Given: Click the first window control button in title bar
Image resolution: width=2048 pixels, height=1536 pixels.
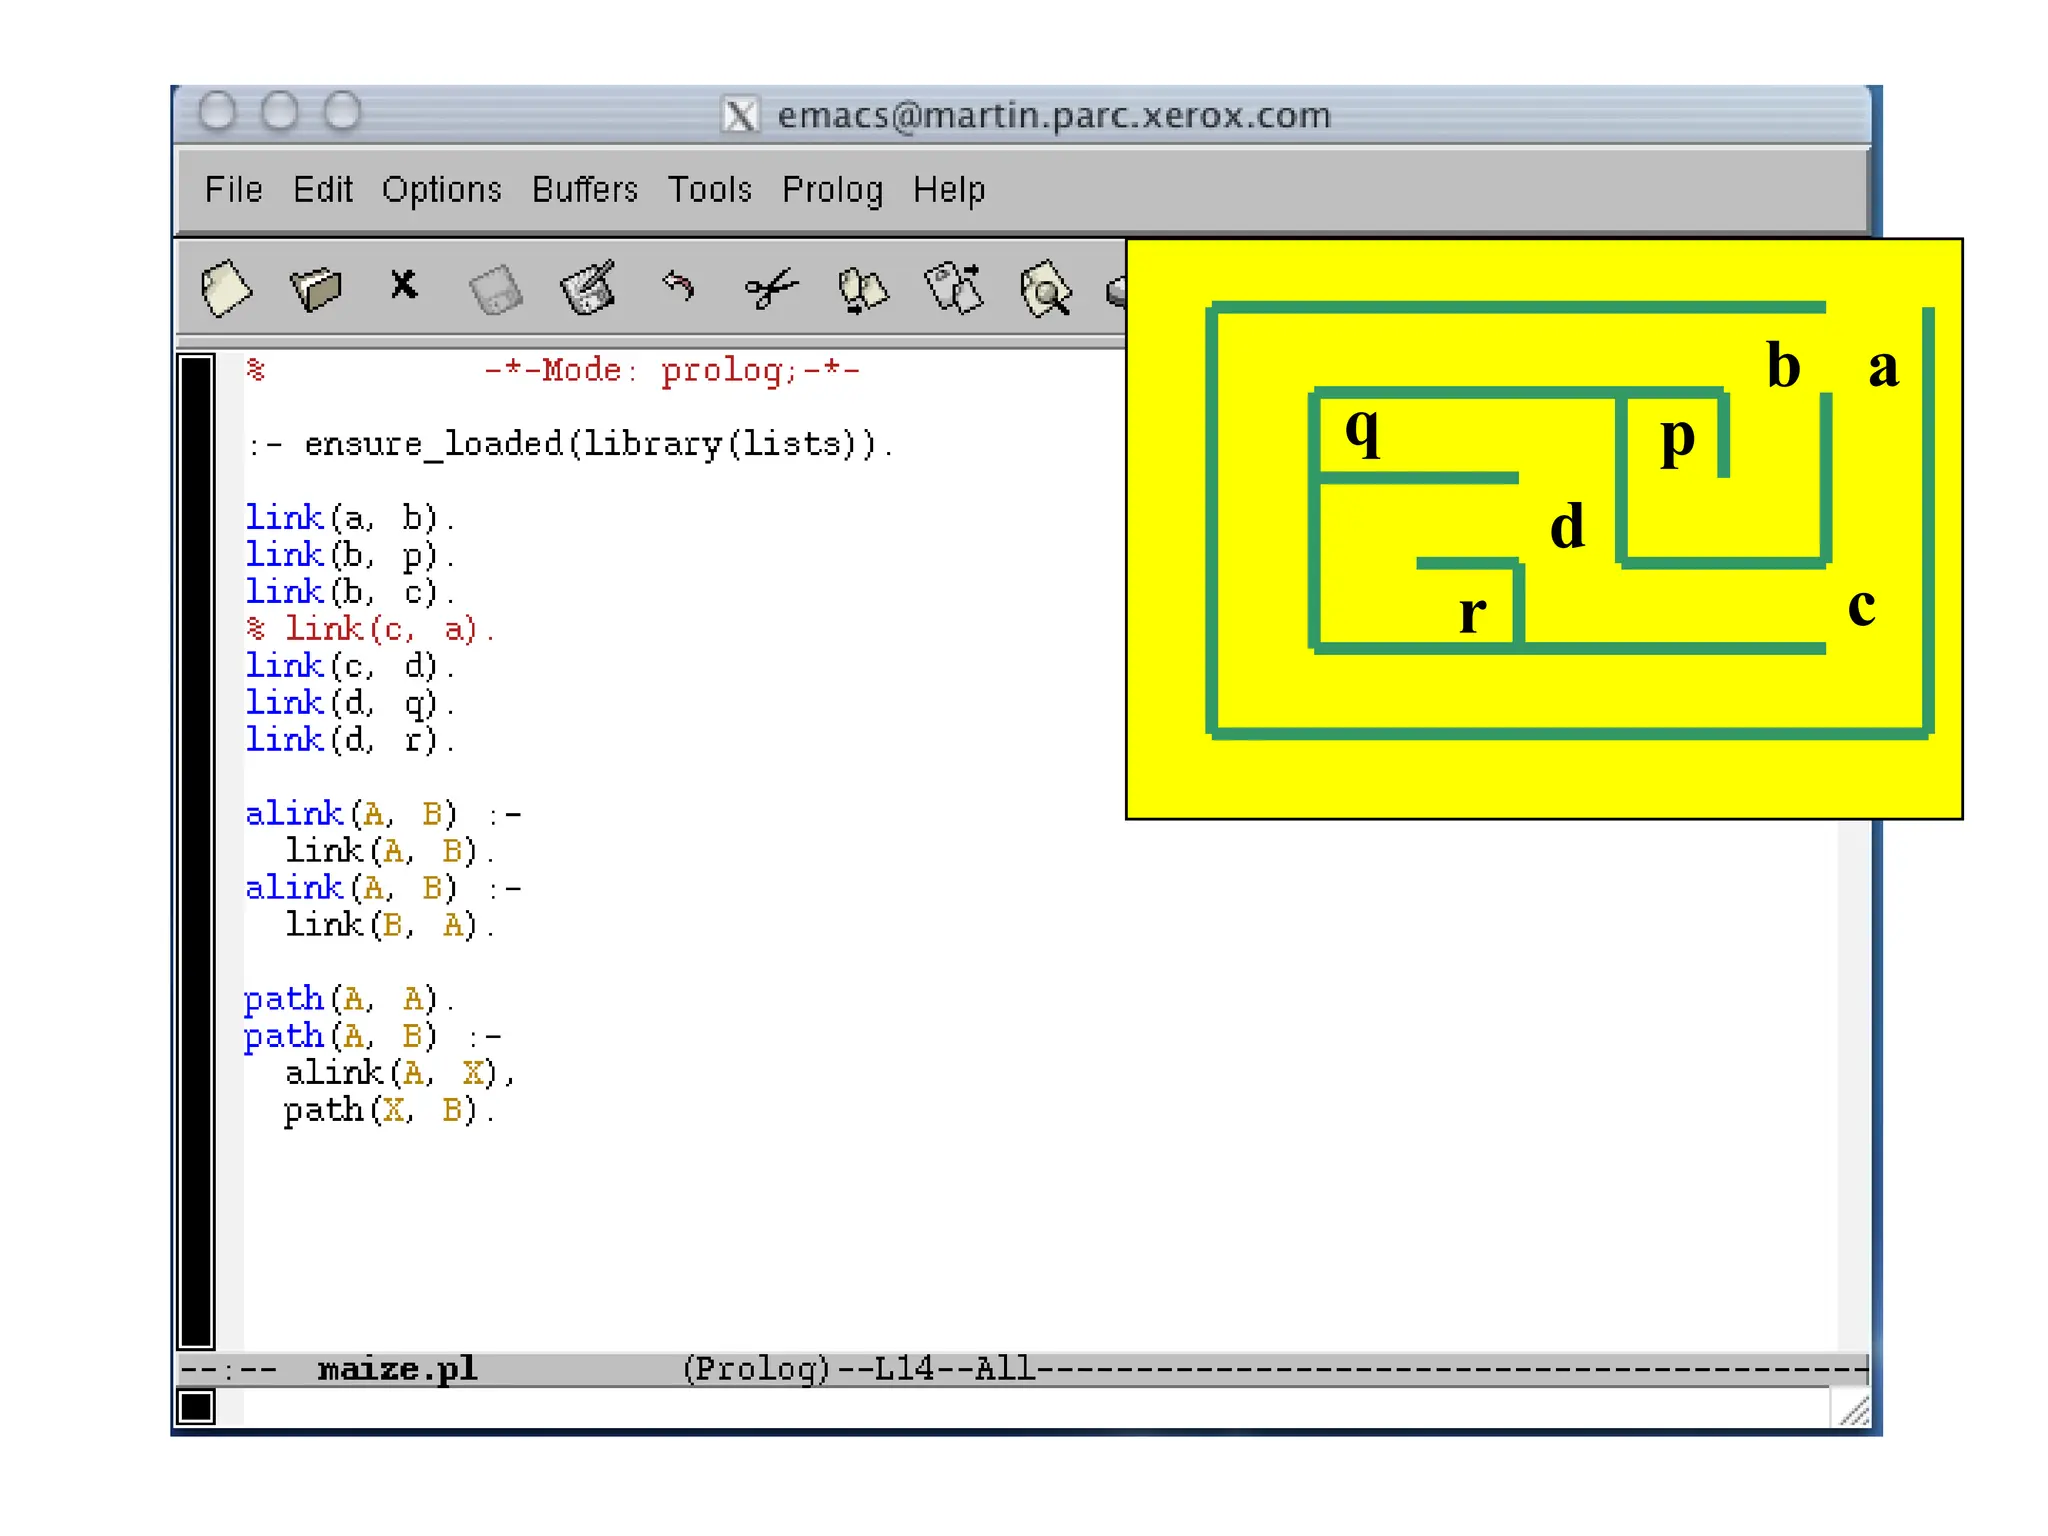Looking at the screenshot, I should coord(217,111).
